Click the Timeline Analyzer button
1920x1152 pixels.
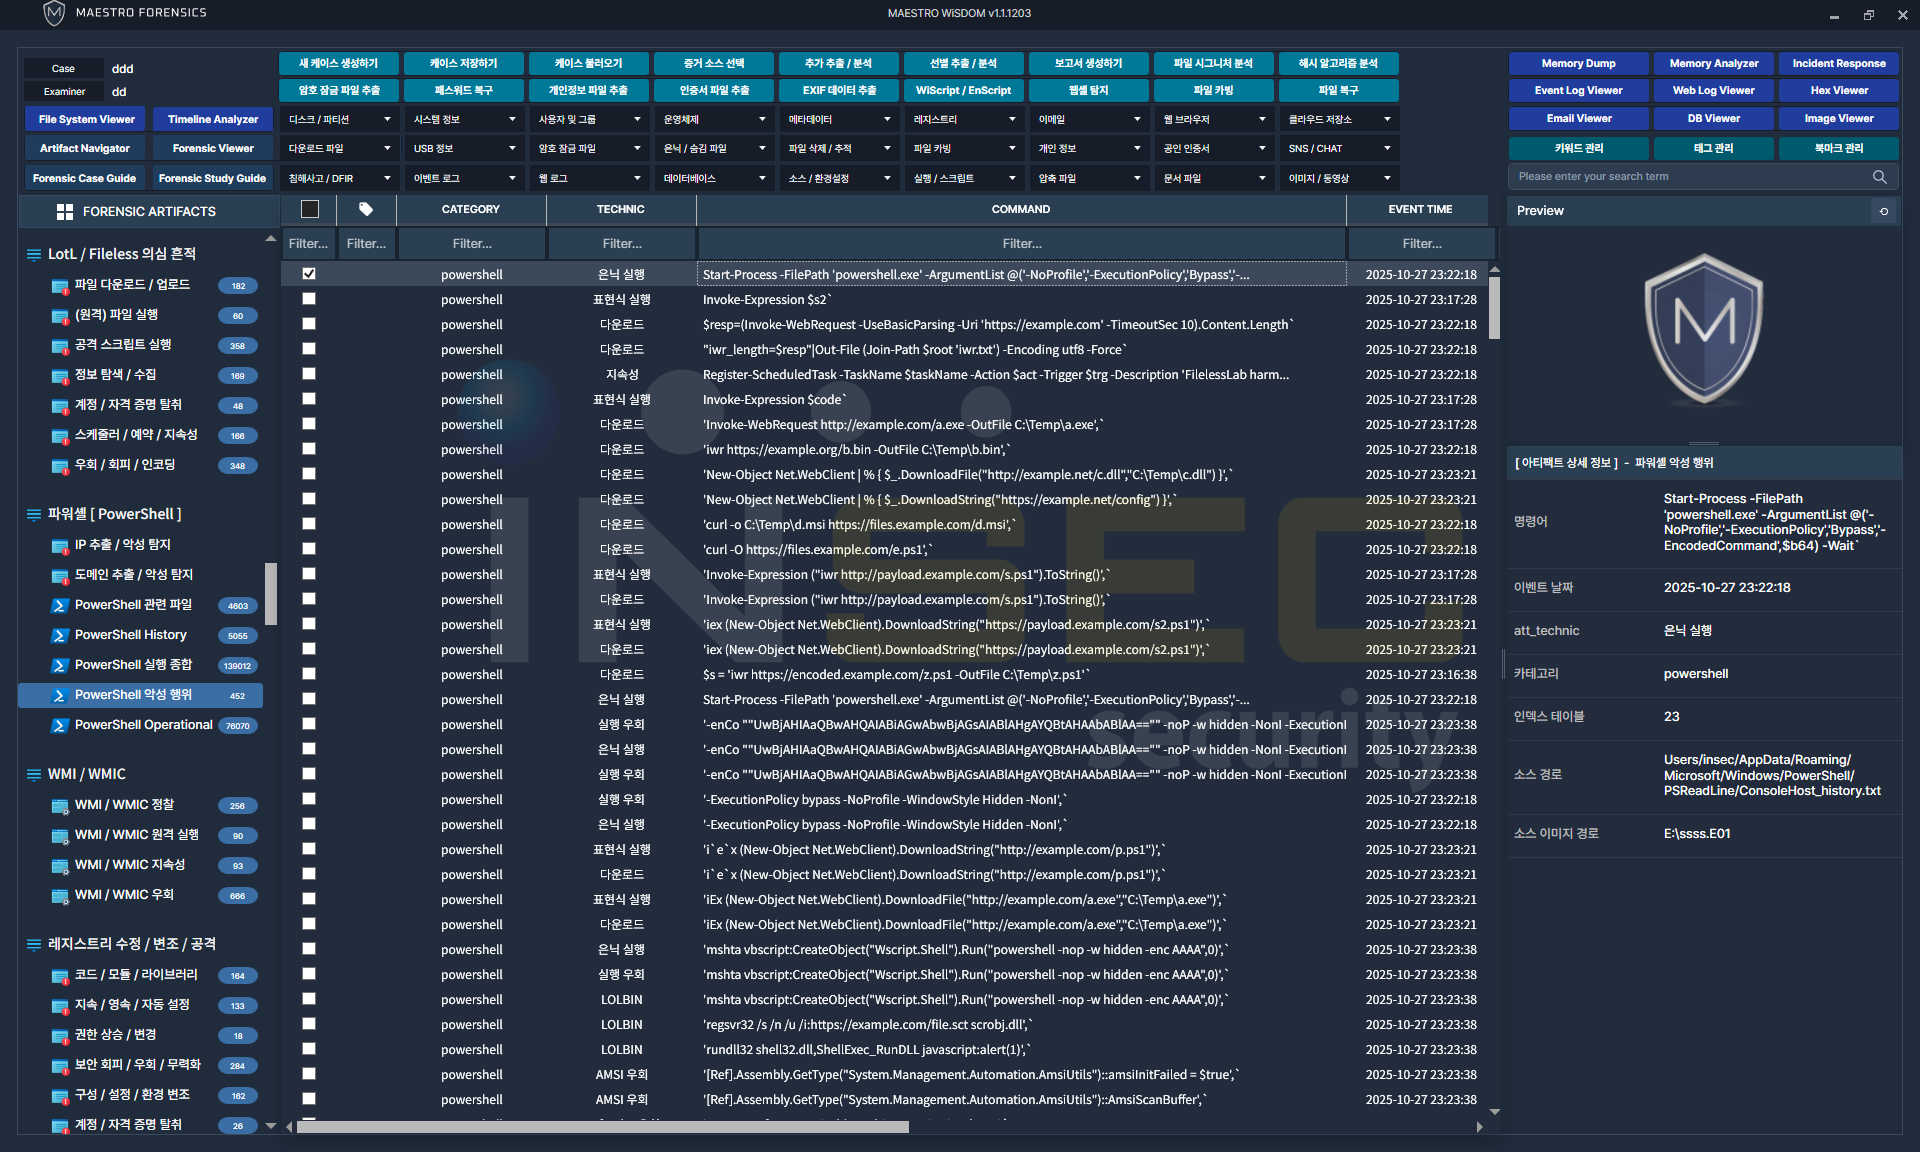213,119
